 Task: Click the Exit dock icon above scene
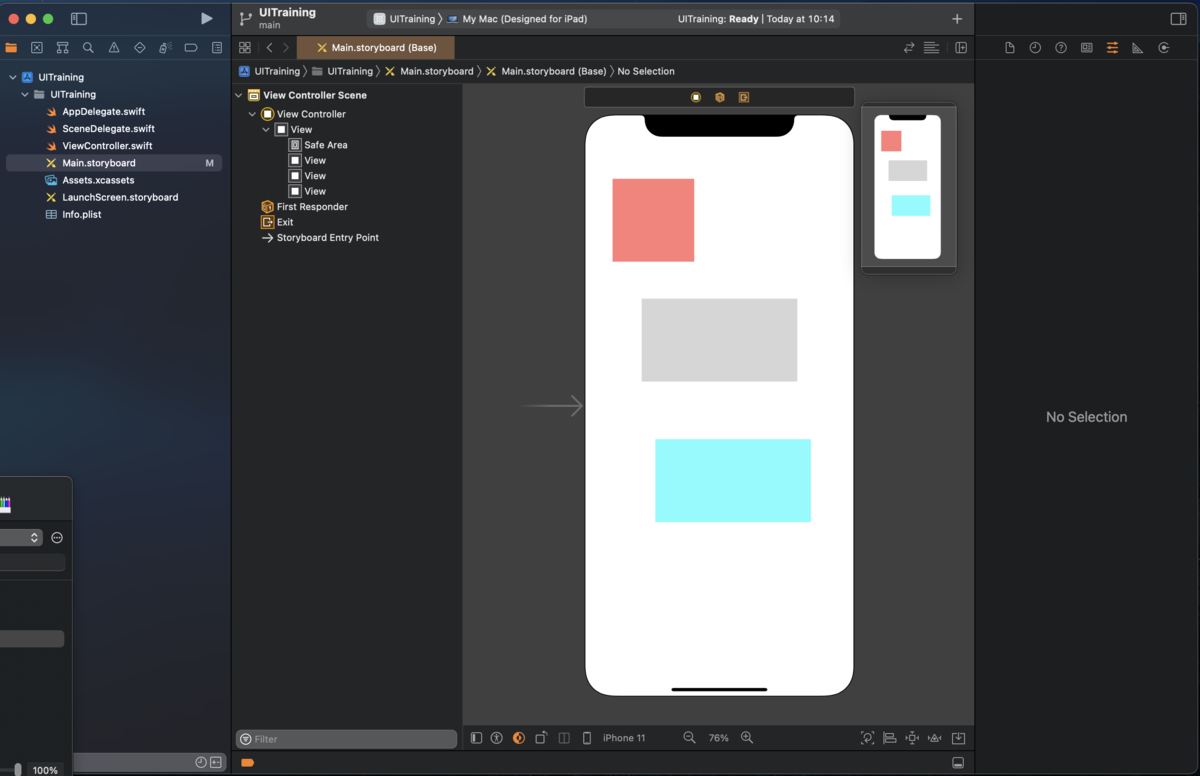click(744, 97)
